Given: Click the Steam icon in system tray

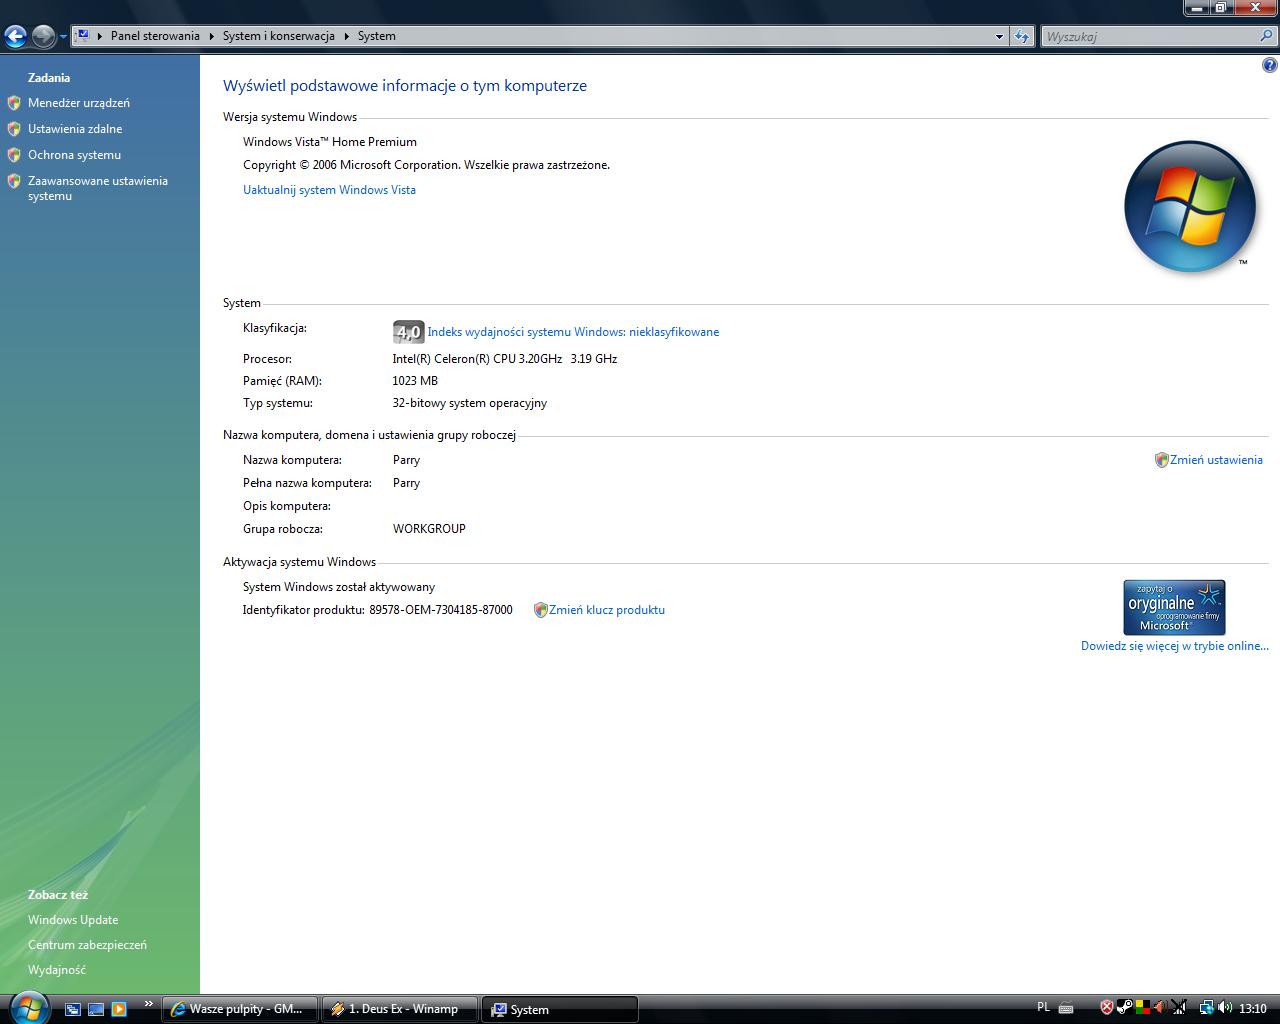Looking at the screenshot, I should [x=1124, y=1008].
